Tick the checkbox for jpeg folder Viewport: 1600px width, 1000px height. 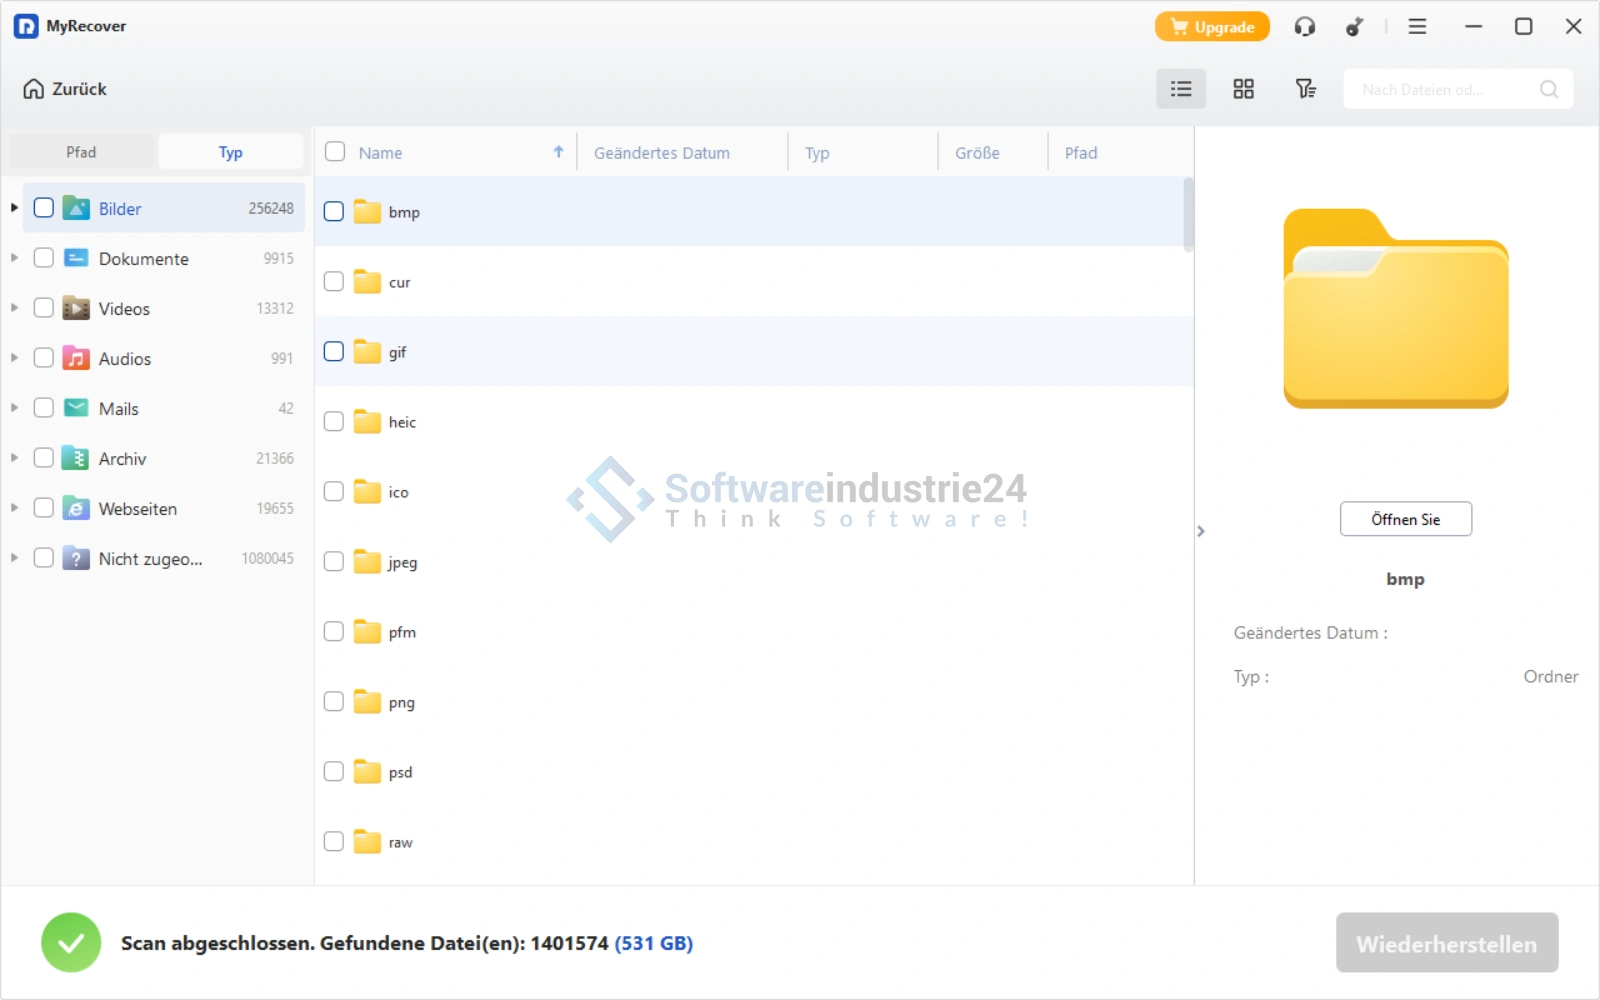[x=334, y=562]
